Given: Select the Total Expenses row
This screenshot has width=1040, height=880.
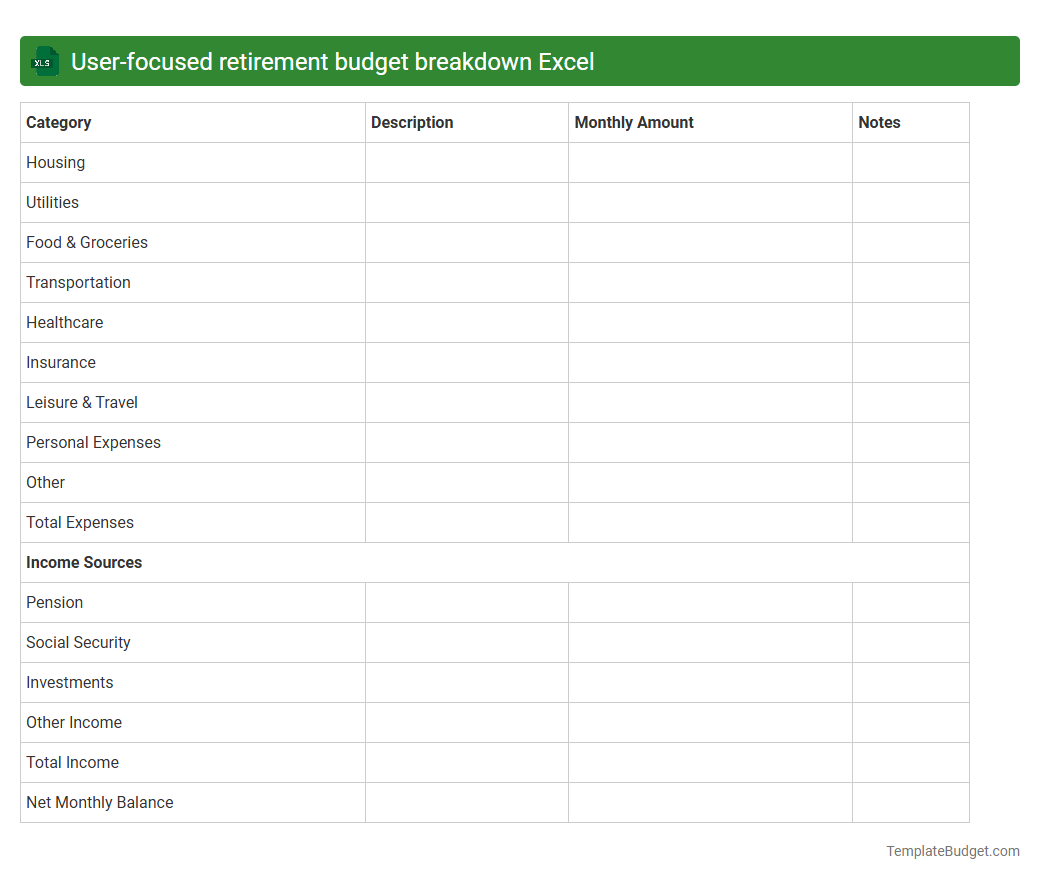Looking at the screenshot, I should [80, 522].
